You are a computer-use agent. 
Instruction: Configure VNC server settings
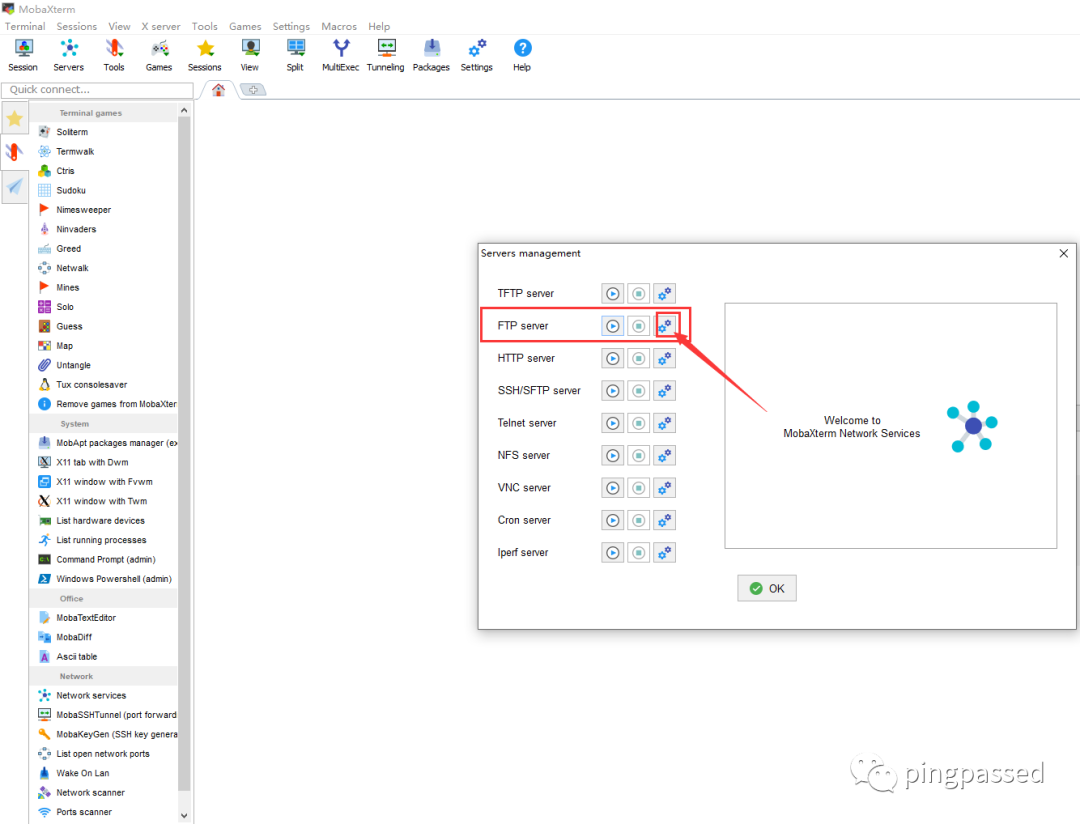tap(665, 488)
